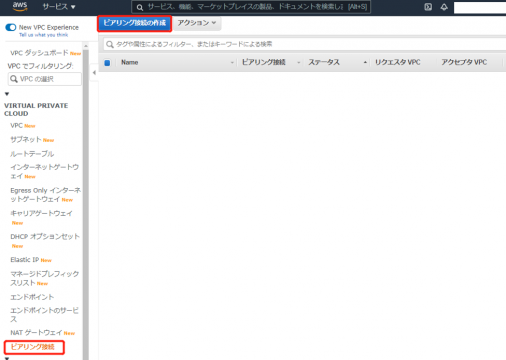
Task: Open Tell us what you think link
Action: (x=43, y=35)
